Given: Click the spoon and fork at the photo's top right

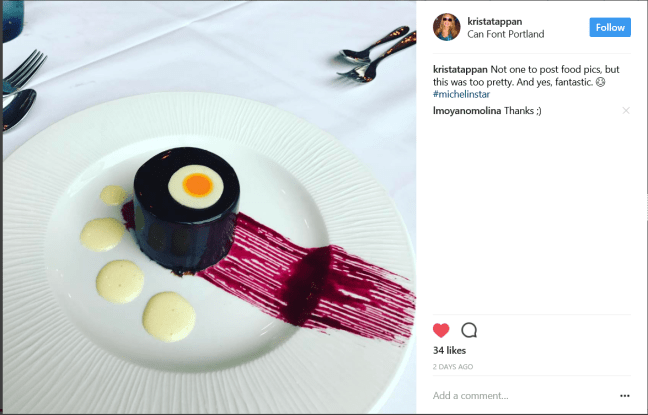Looking at the screenshot, I should pos(376,54).
